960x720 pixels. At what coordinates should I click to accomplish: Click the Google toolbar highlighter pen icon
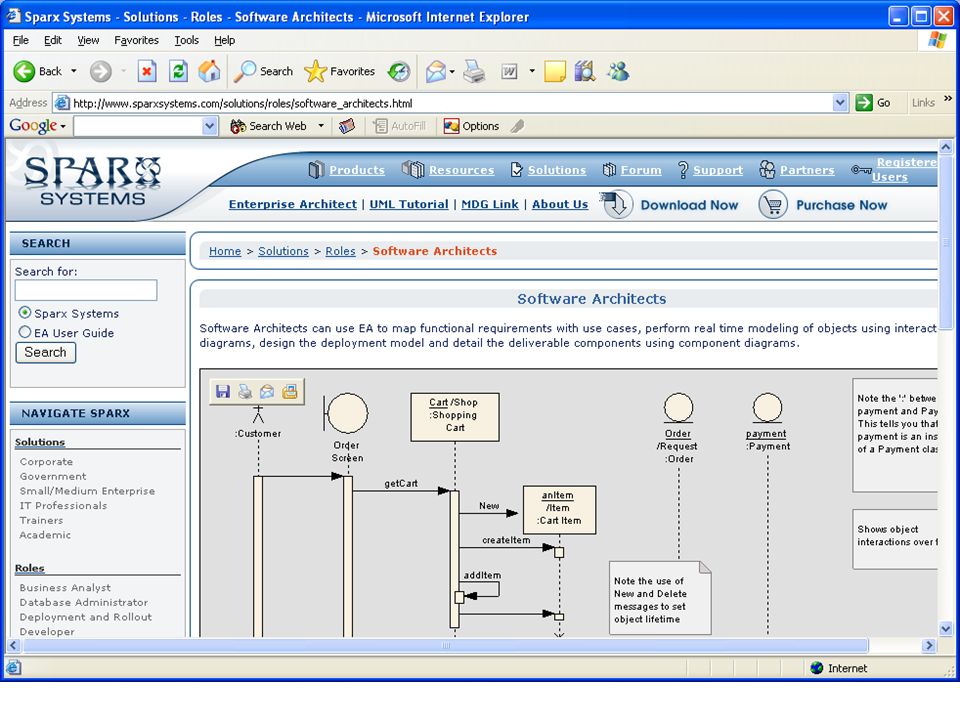pyautogui.click(x=517, y=126)
